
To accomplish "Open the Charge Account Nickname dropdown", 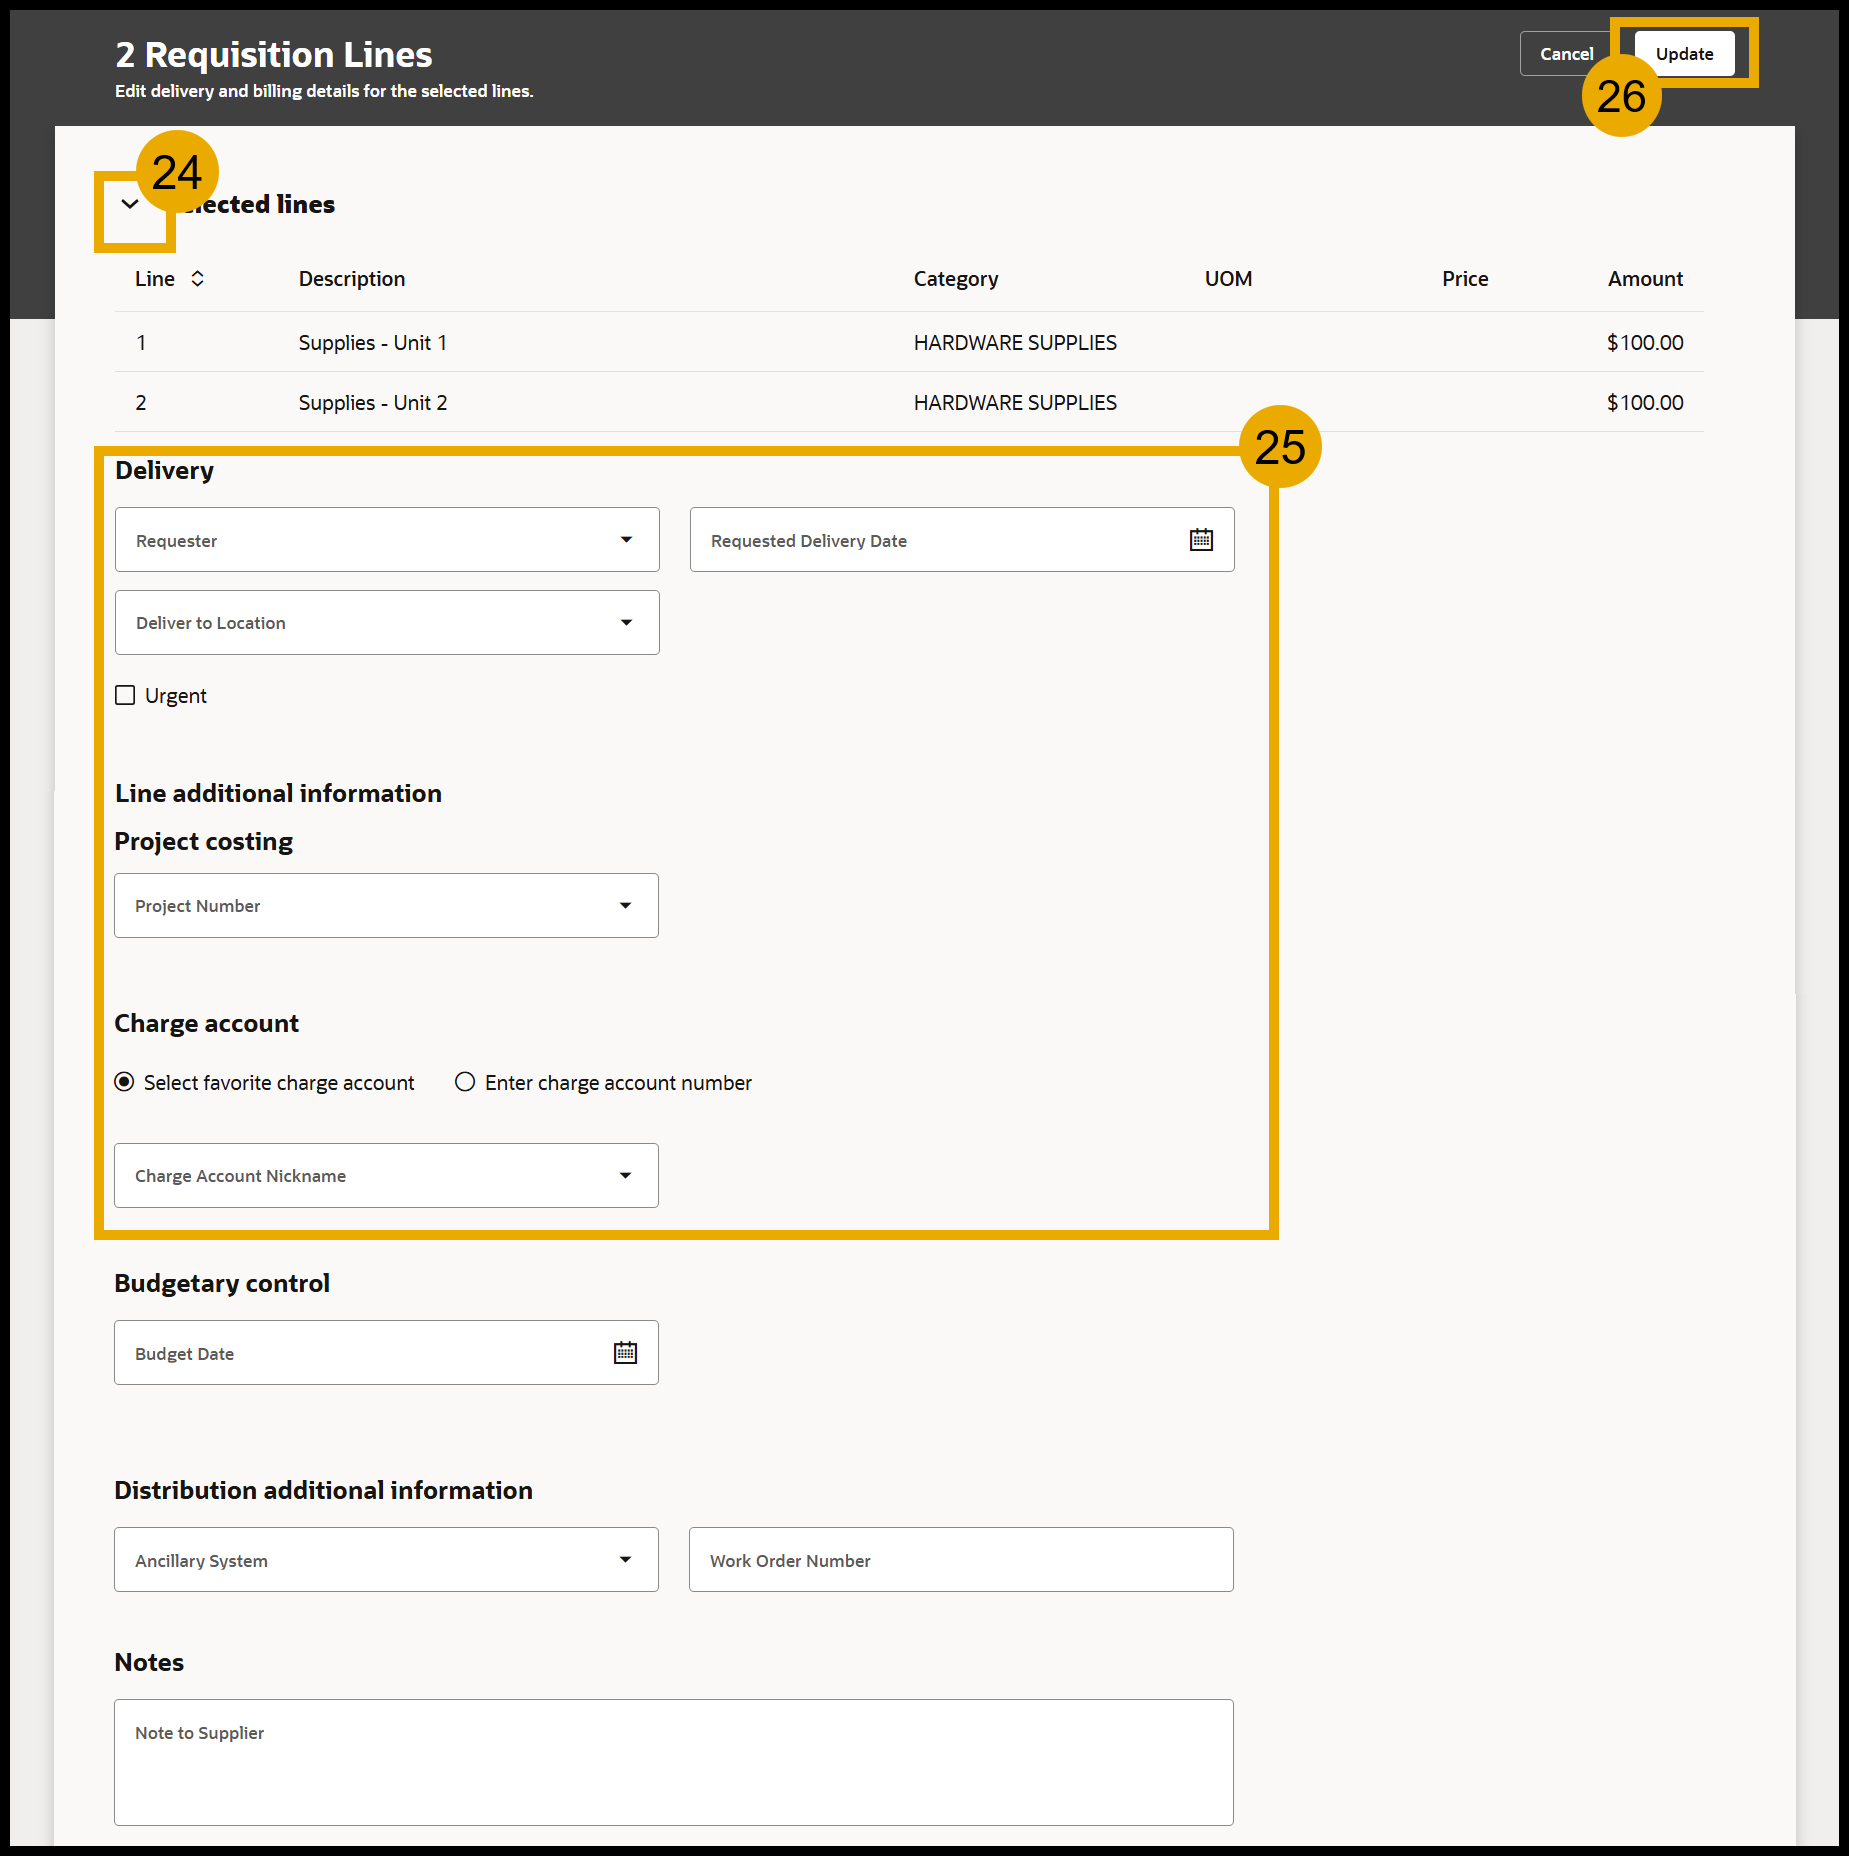I will click(x=625, y=1176).
